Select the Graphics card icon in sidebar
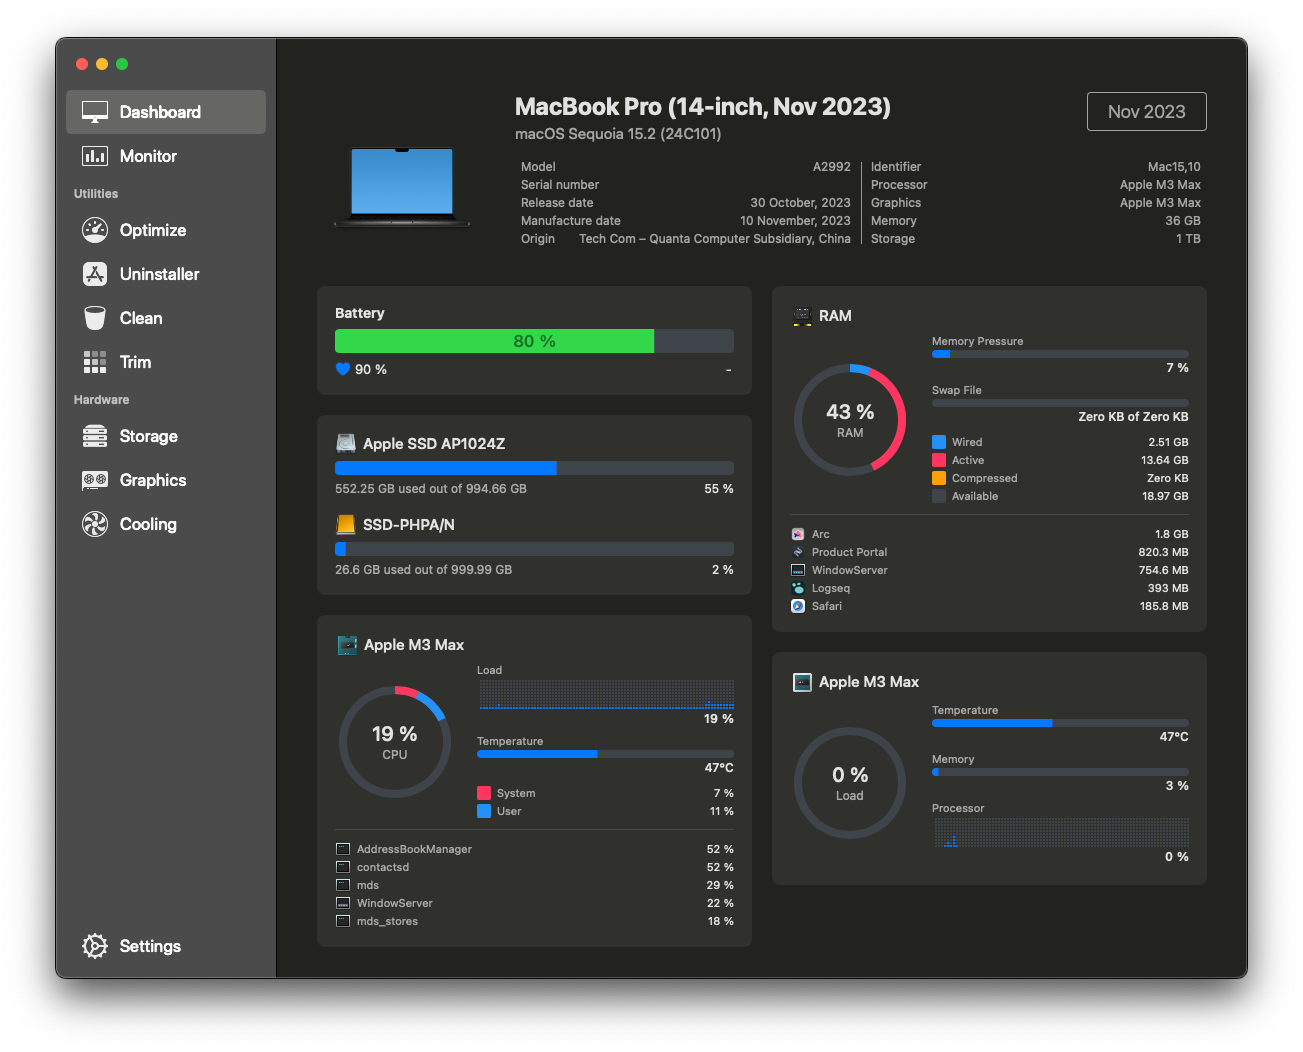The image size is (1303, 1052). (x=95, y=480)
